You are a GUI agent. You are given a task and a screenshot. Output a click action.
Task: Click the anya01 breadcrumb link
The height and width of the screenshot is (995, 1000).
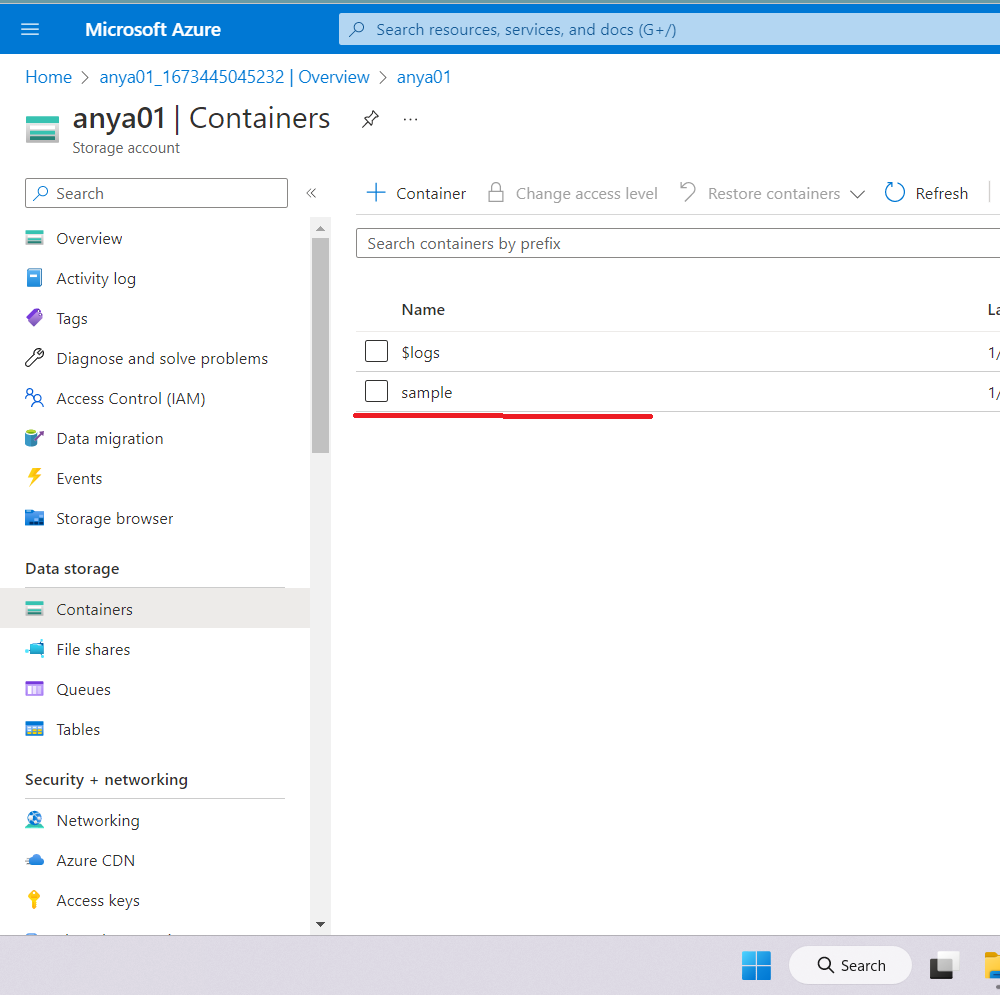click(x=424, y=77)
